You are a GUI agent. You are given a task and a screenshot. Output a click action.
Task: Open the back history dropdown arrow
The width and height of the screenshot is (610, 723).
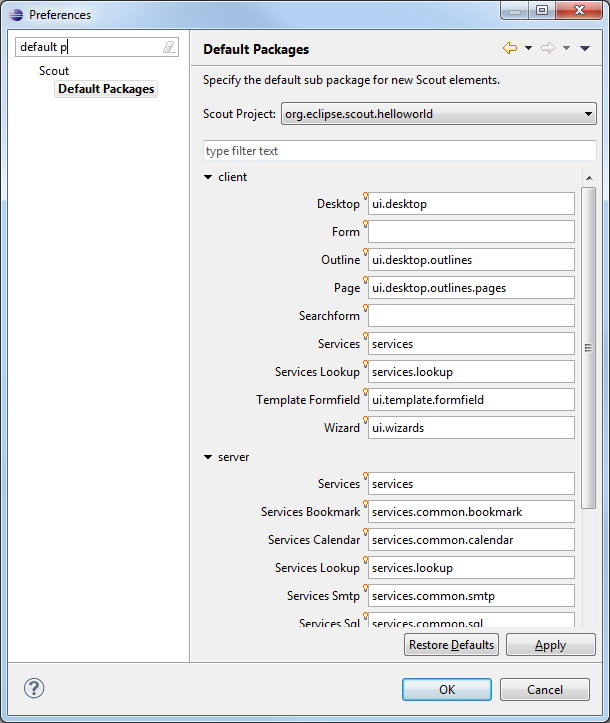528,48
